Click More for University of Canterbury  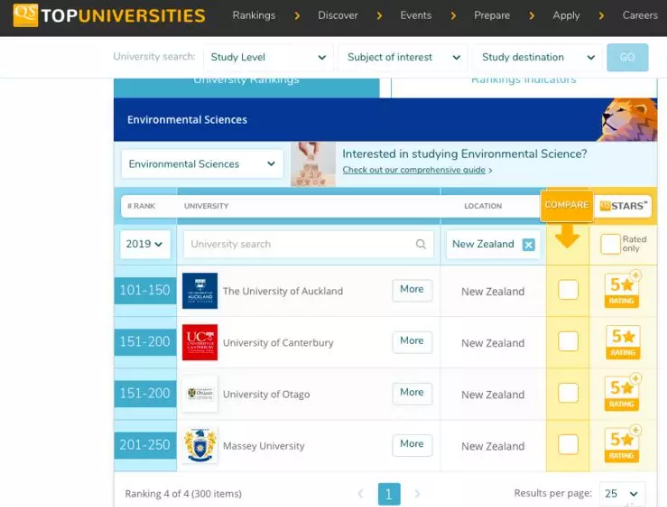[412, 341]
